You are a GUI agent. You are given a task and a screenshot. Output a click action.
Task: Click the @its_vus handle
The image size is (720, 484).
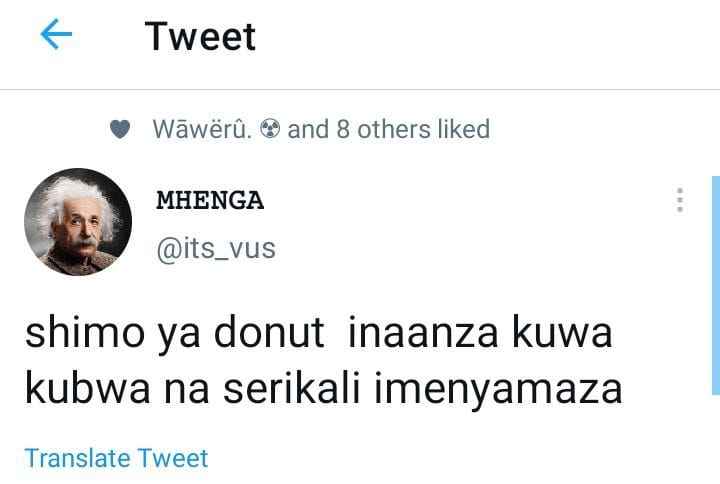coord(215,246)
